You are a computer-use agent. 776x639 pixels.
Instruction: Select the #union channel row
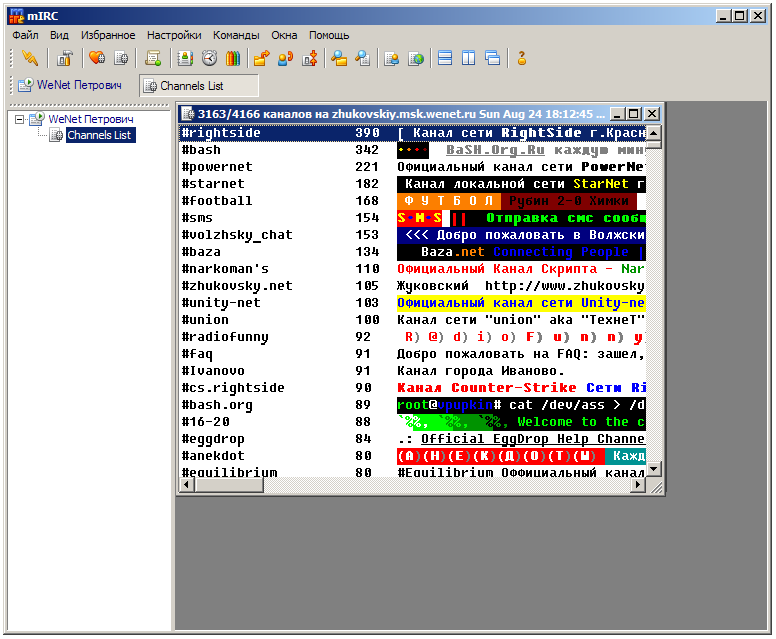(412, 320)
